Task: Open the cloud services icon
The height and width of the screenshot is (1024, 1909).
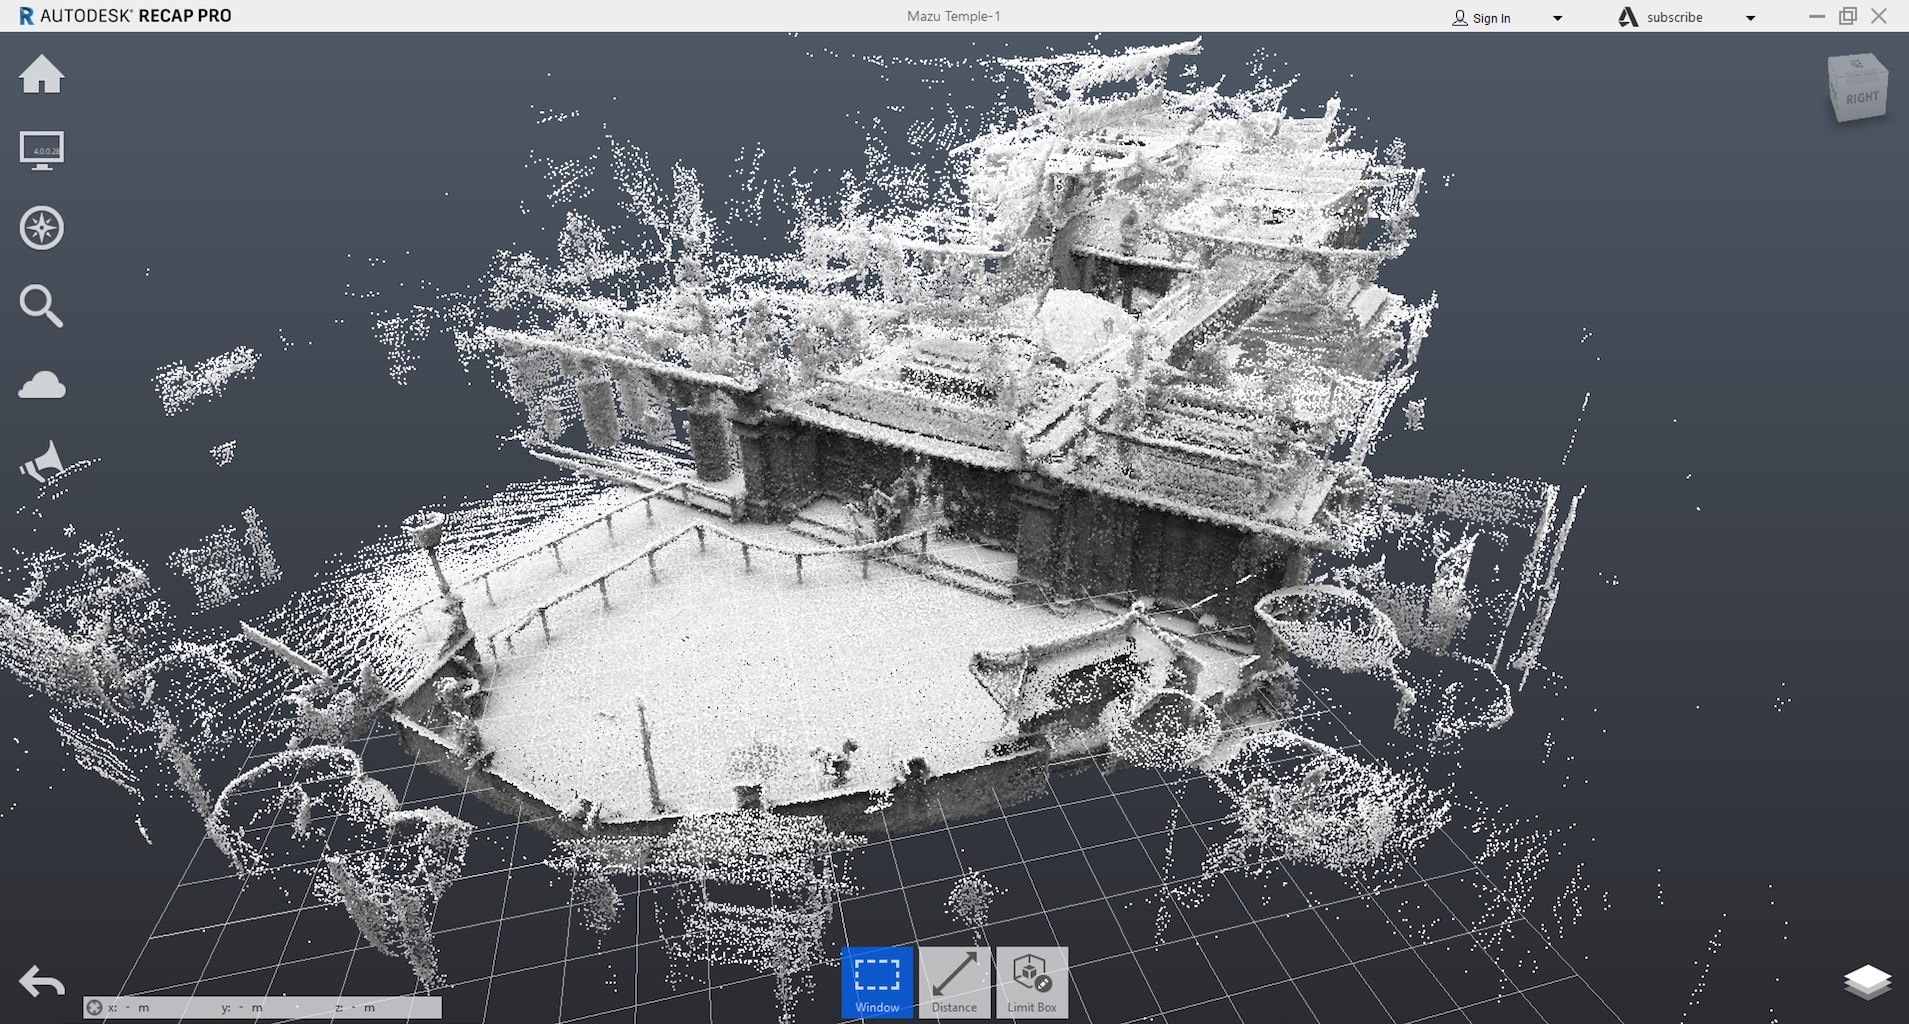Action: coord(42,385)
